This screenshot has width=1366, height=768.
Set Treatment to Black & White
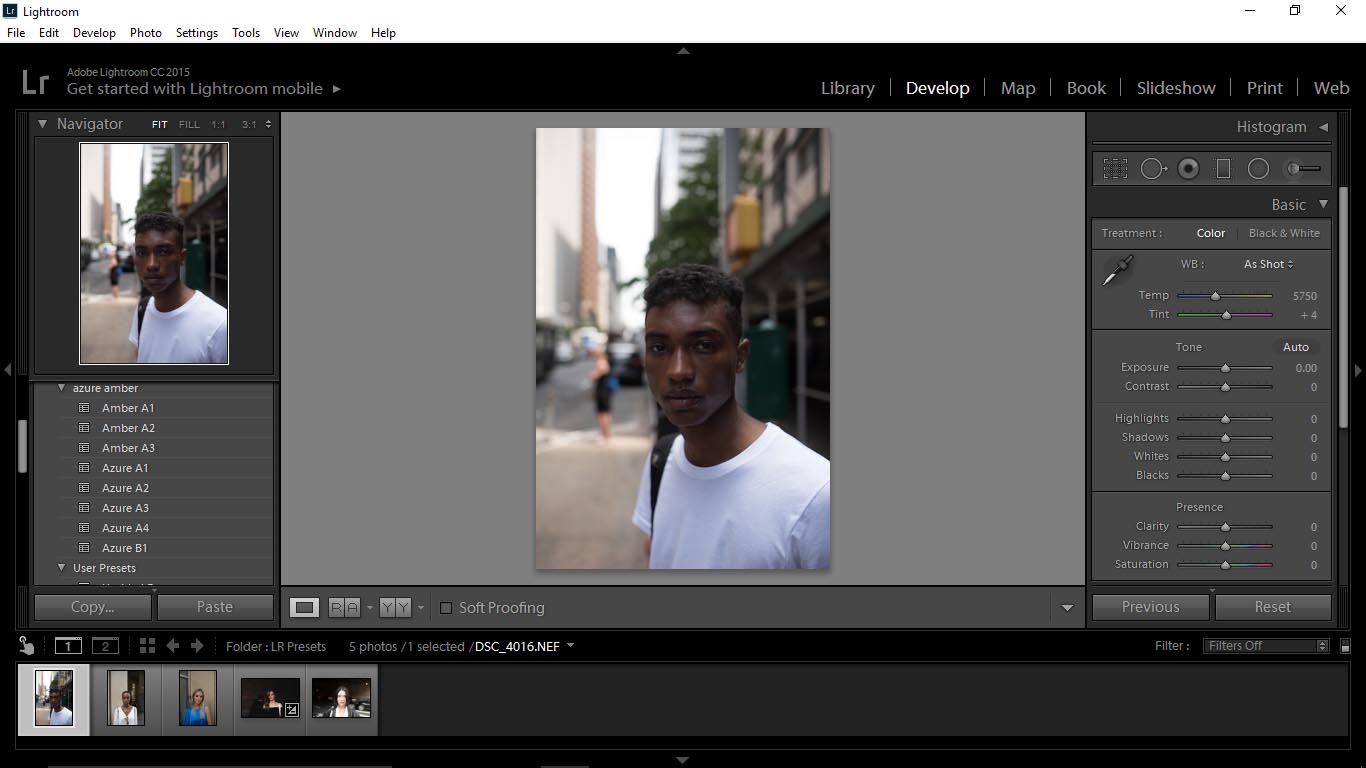point(1284,233)
